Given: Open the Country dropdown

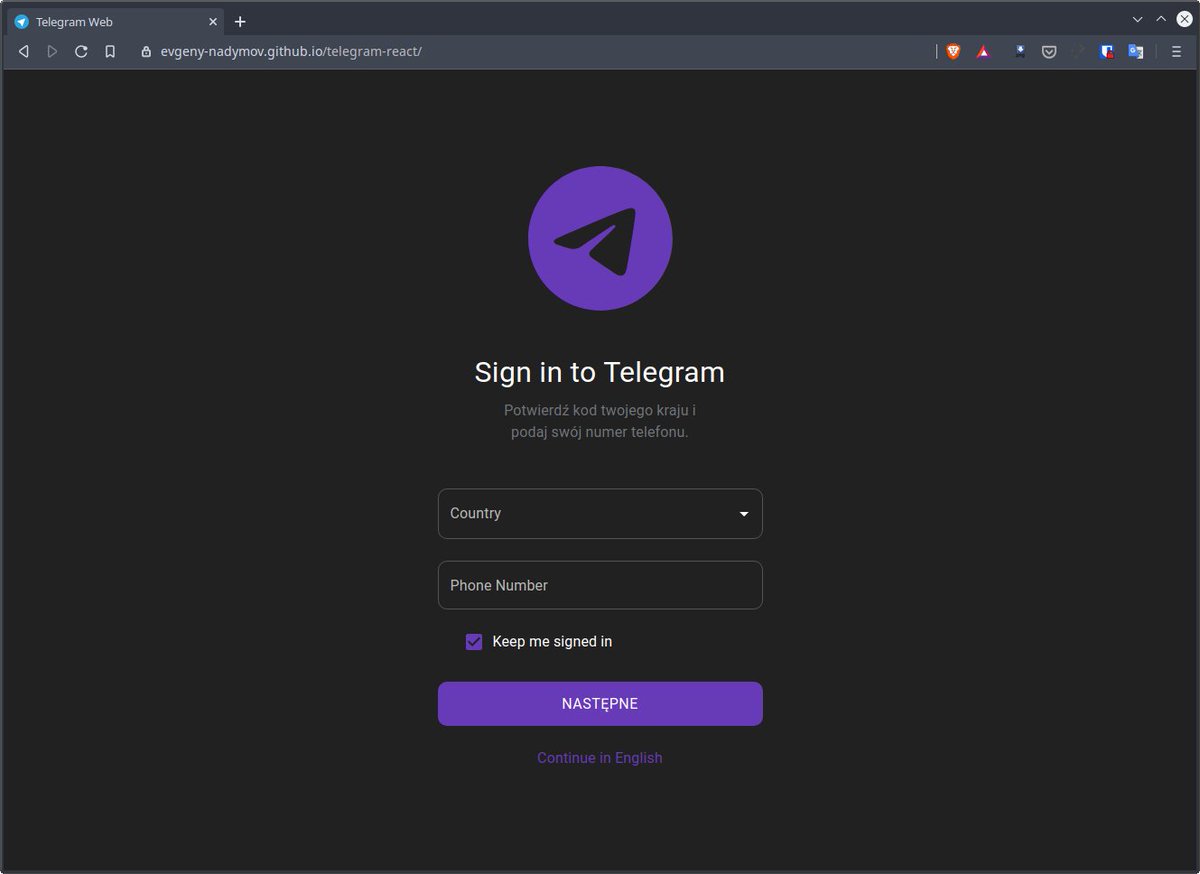Looking at the screenshot, I should coord(600,514).
